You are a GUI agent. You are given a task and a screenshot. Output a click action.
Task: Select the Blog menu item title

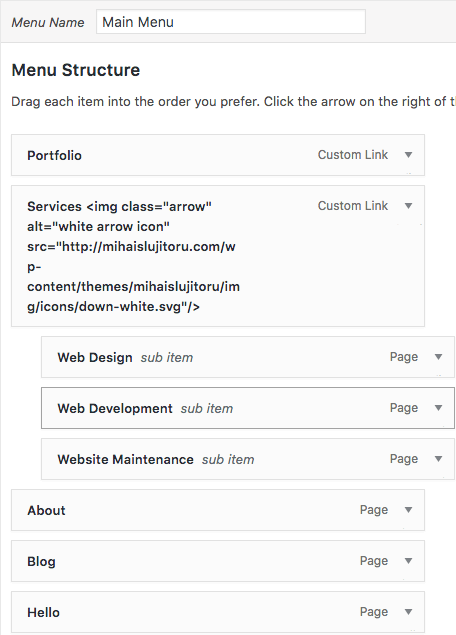click(x=41, y=562)
